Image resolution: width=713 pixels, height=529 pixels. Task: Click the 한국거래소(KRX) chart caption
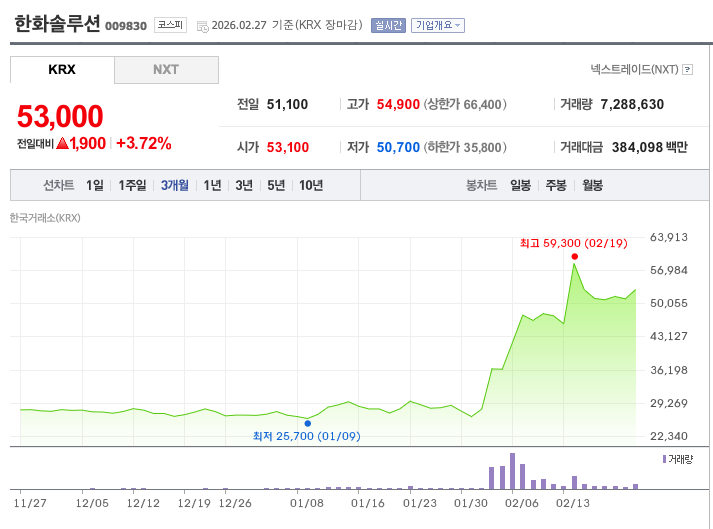(45, 218)
